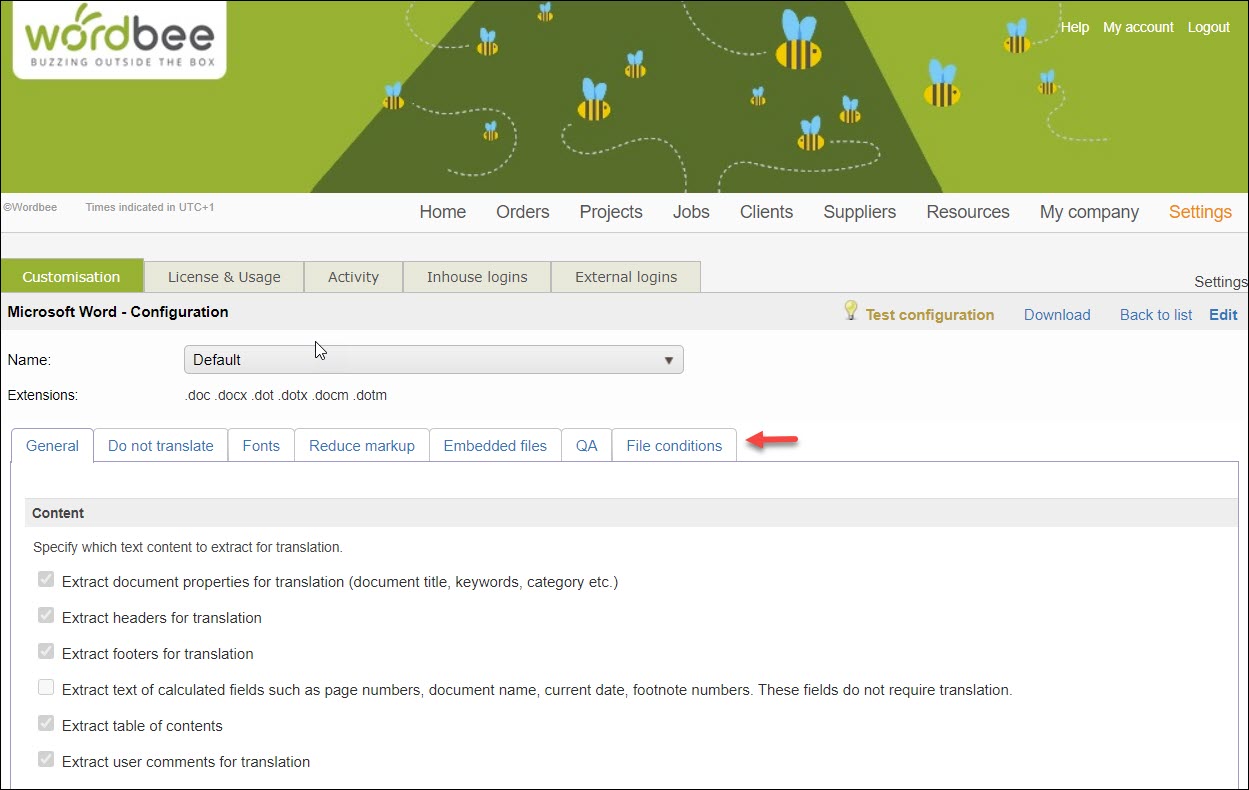This screenshot has height=790, width=1249.
Task: Click Logout in the header
Action: tap(1208, 27)
